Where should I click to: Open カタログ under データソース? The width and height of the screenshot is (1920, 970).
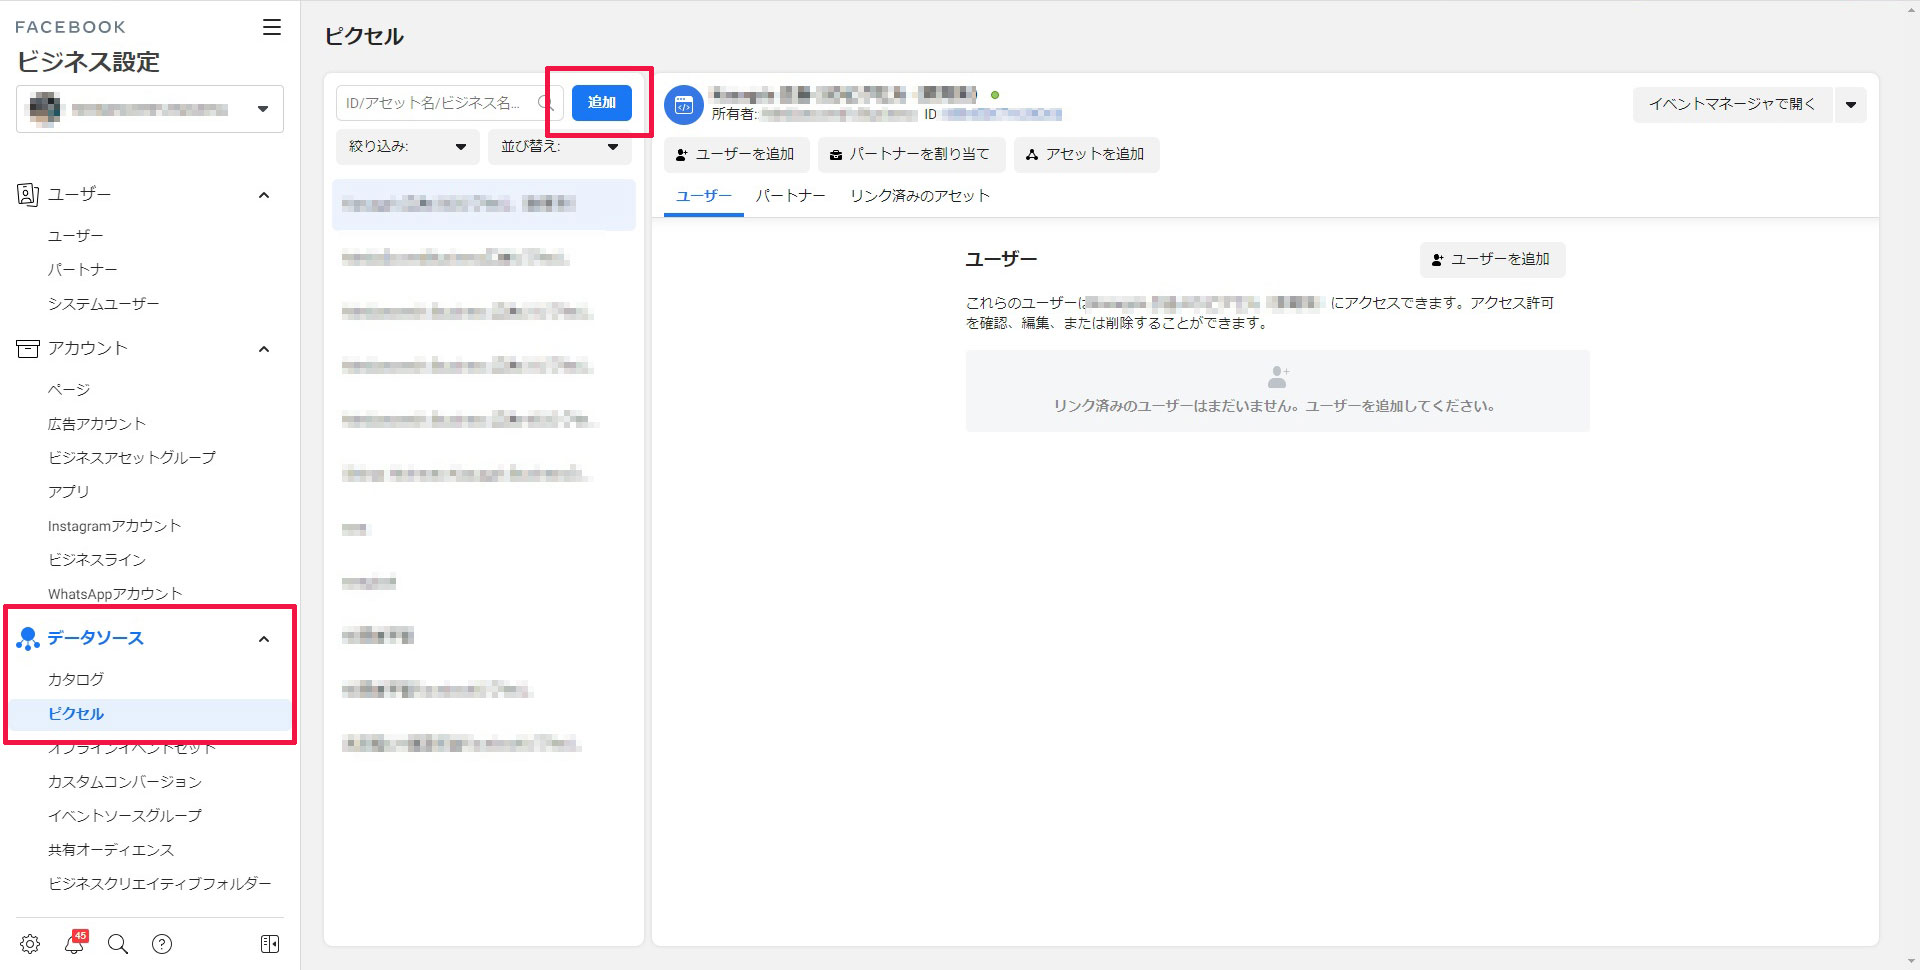point(76,680)
